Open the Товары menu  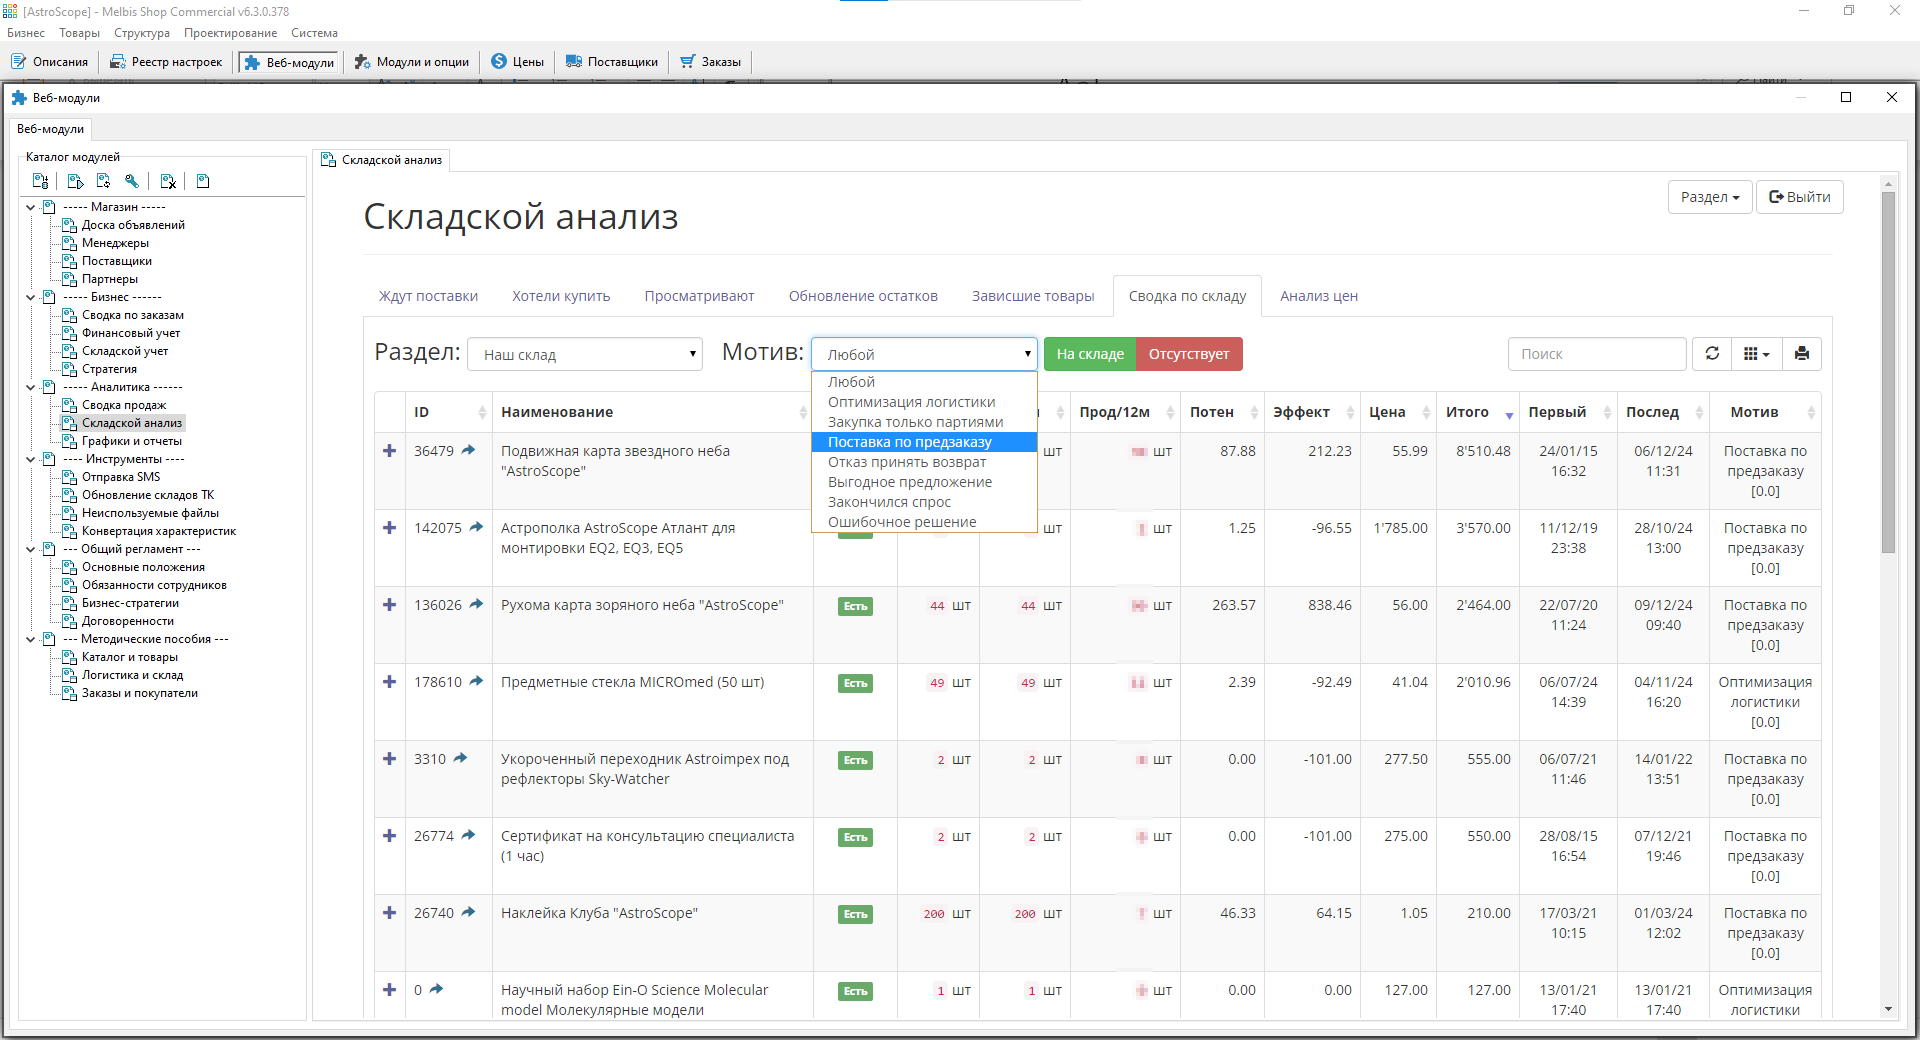(x=79, y=33)
